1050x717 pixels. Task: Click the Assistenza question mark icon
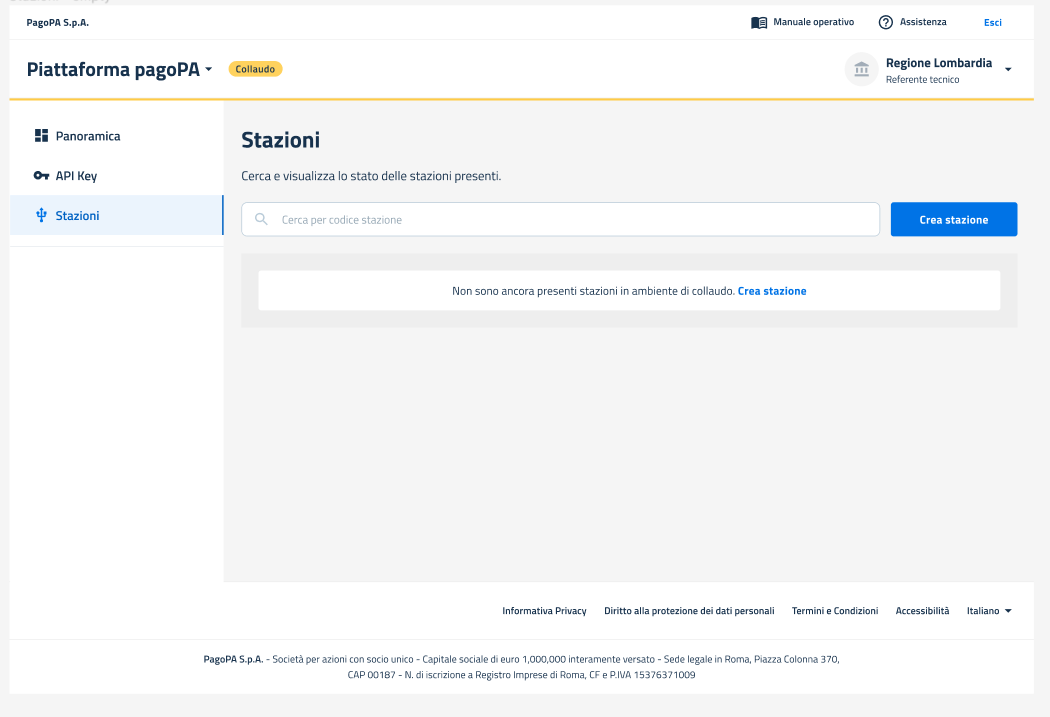pos(885,22)
